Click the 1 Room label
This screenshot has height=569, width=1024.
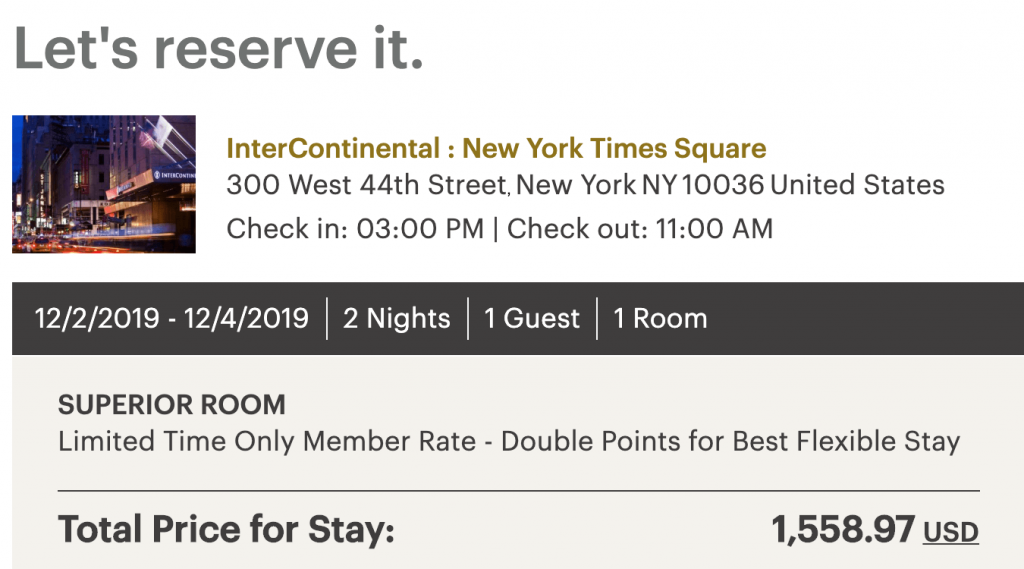click(x=660, y=318)
